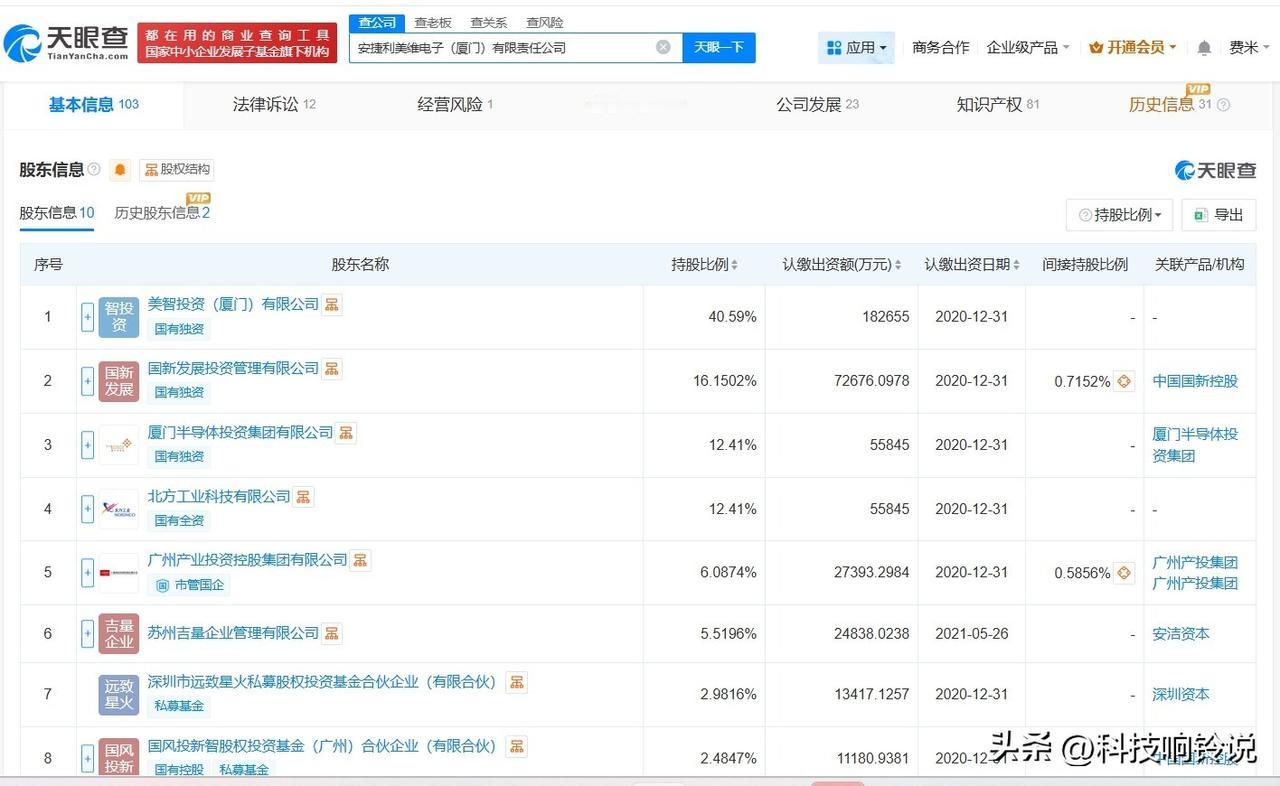The image size is (1280, 786).
Task: Switch to the 历史股东信息 sub-tab
Action: [x=162, y=213]
